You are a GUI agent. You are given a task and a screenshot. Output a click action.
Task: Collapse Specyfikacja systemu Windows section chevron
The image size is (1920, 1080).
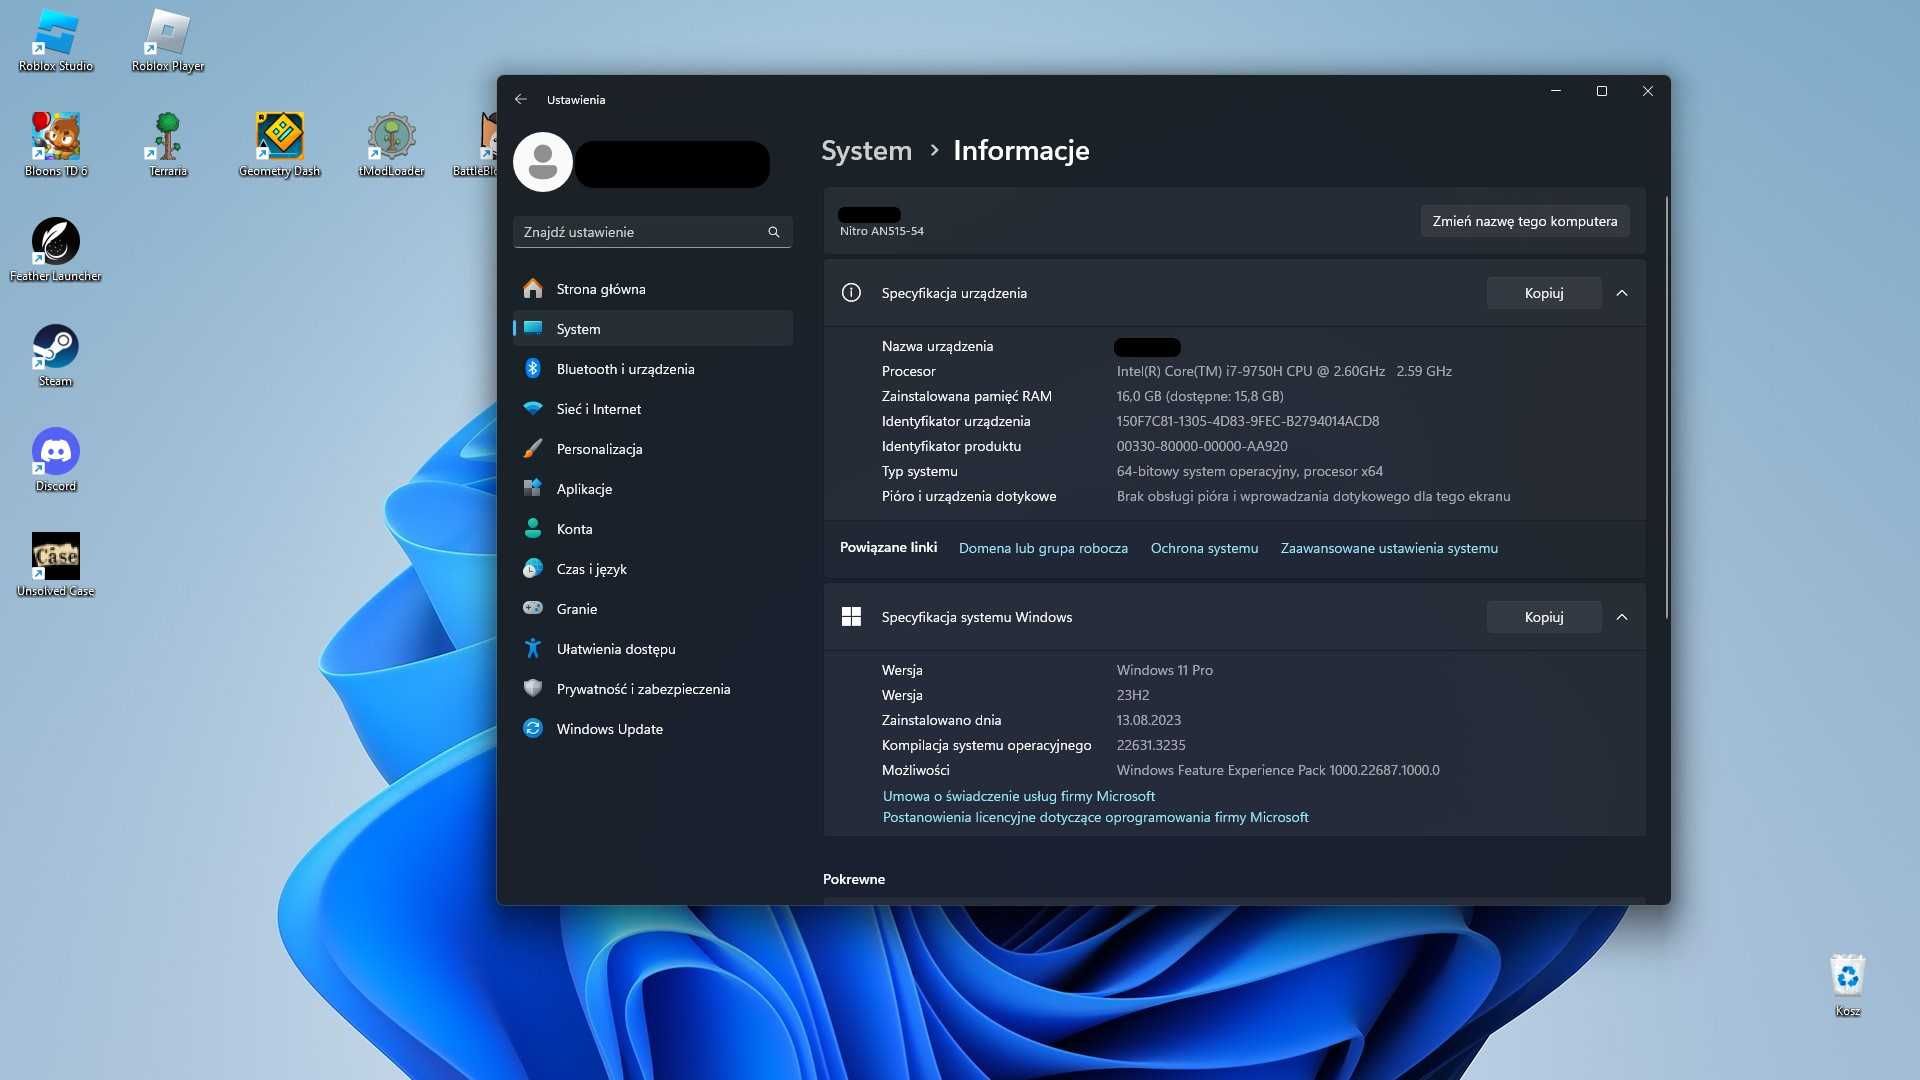tap(1622, 617)
